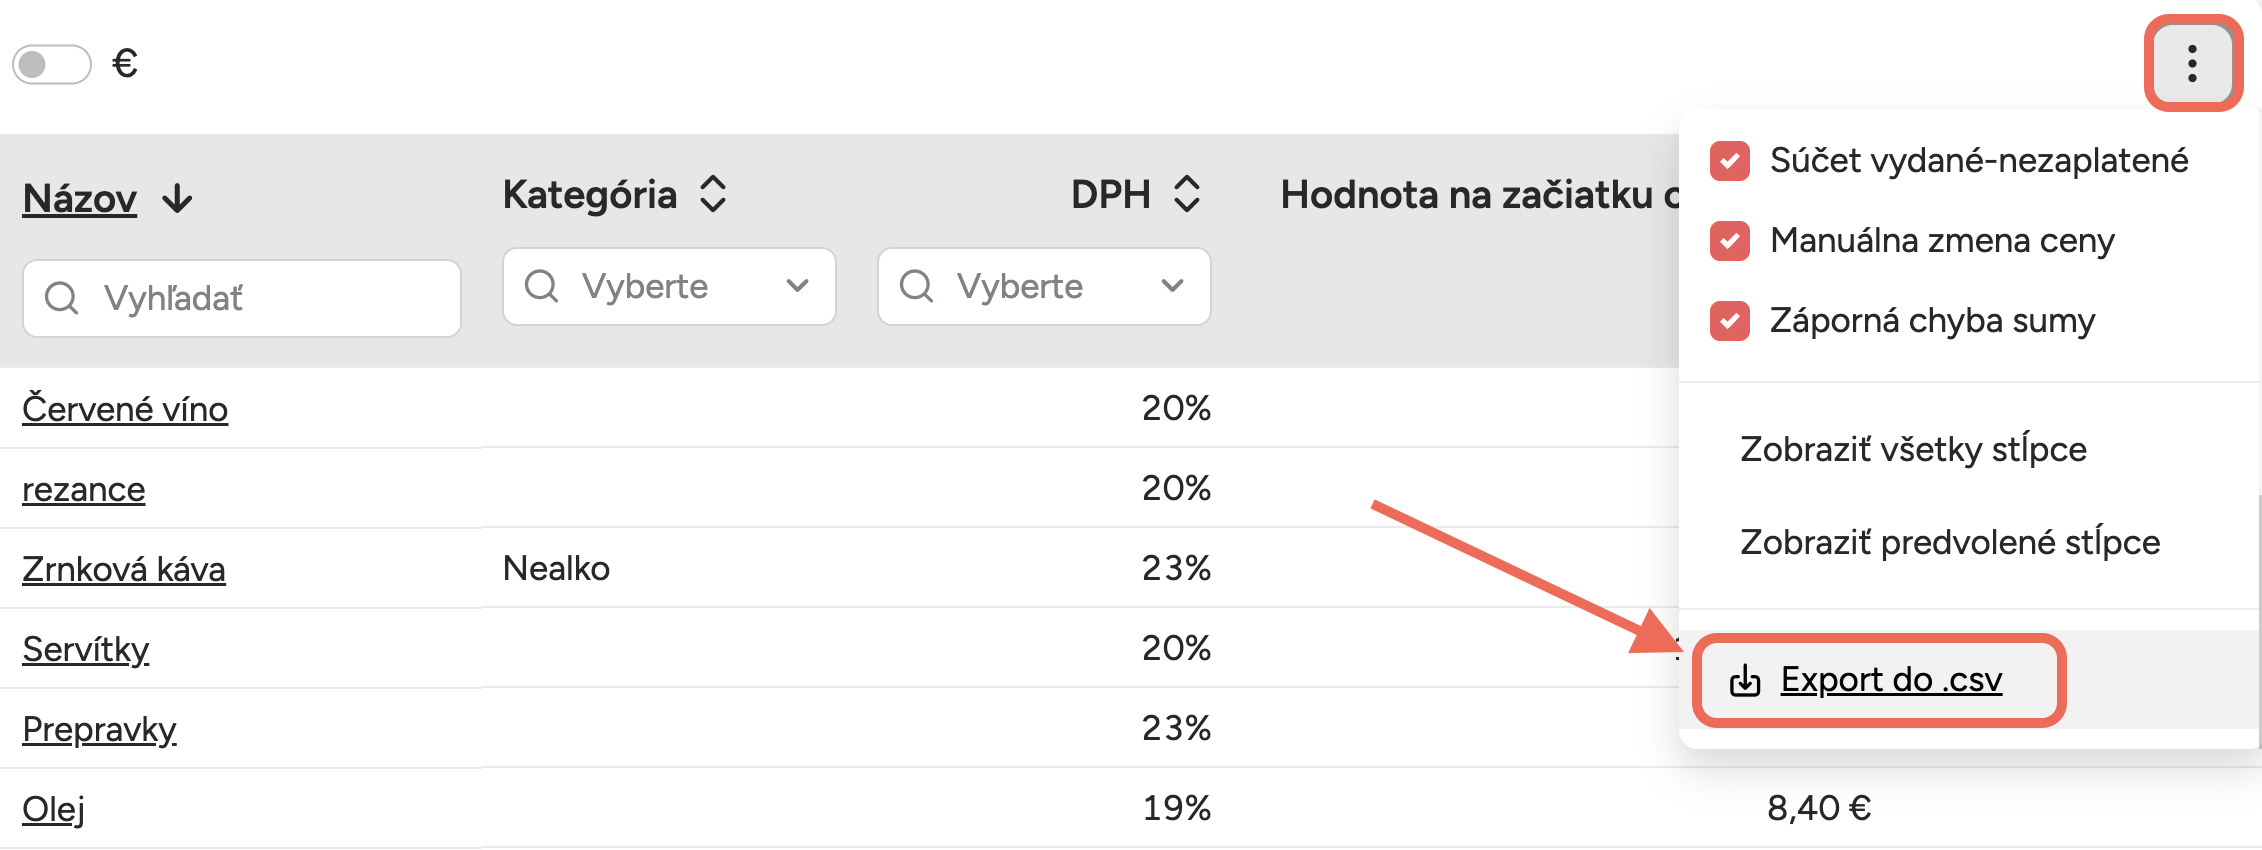Viewport: 2262px width, 850px height.
Task: Expand the Kategória Vyberte dropdown
Action: [796, 286]
